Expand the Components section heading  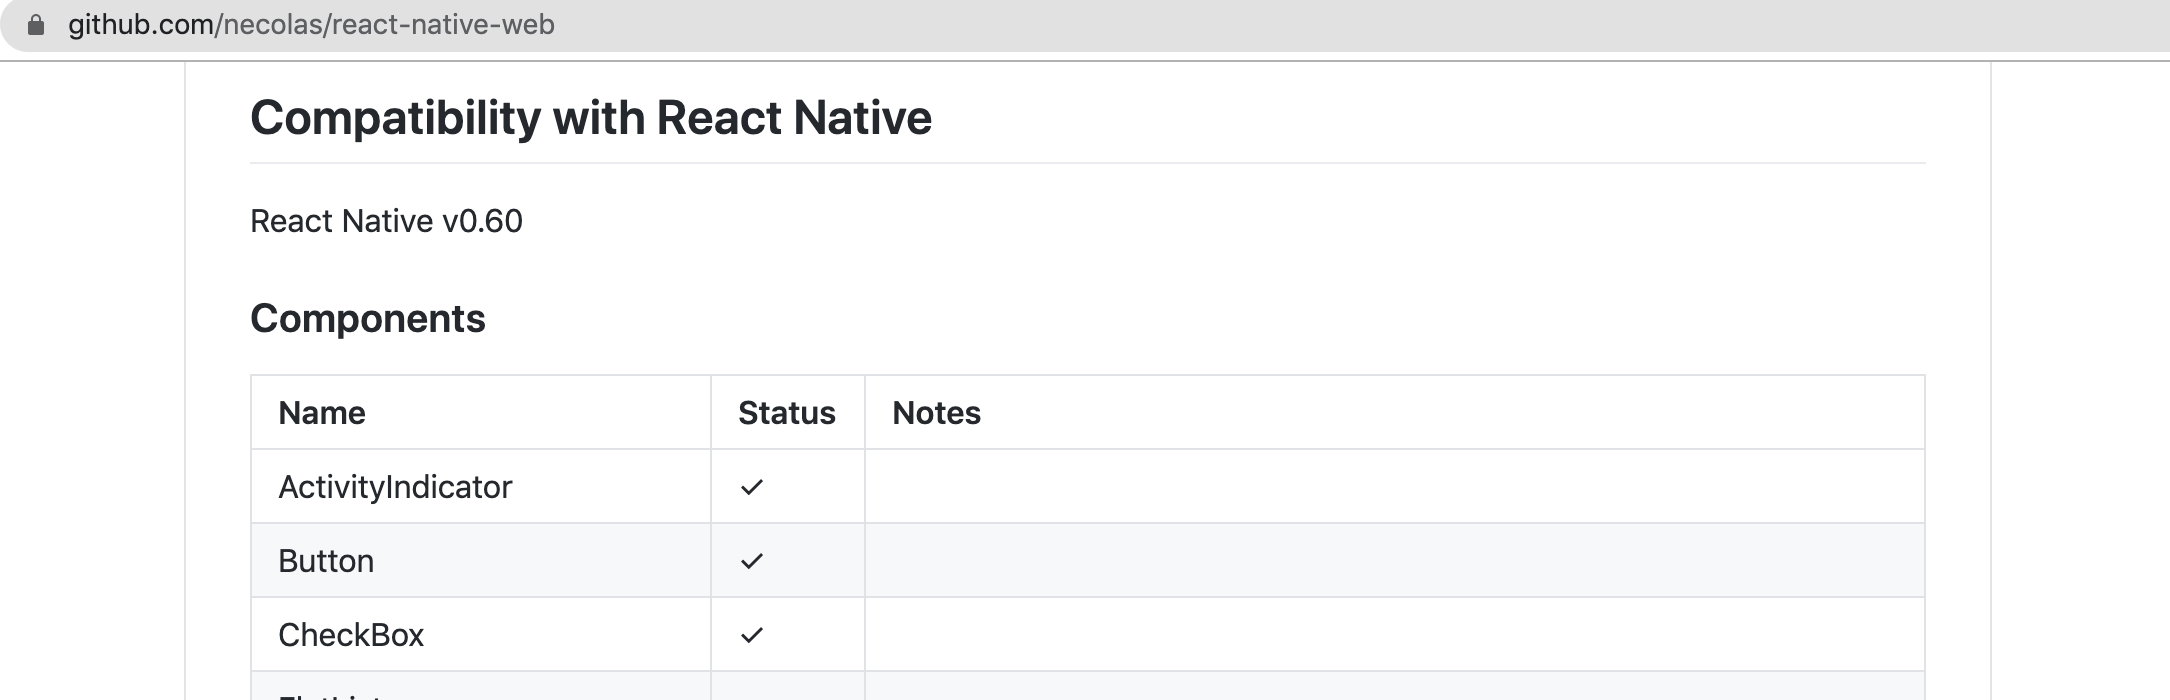tap(369, 318)
